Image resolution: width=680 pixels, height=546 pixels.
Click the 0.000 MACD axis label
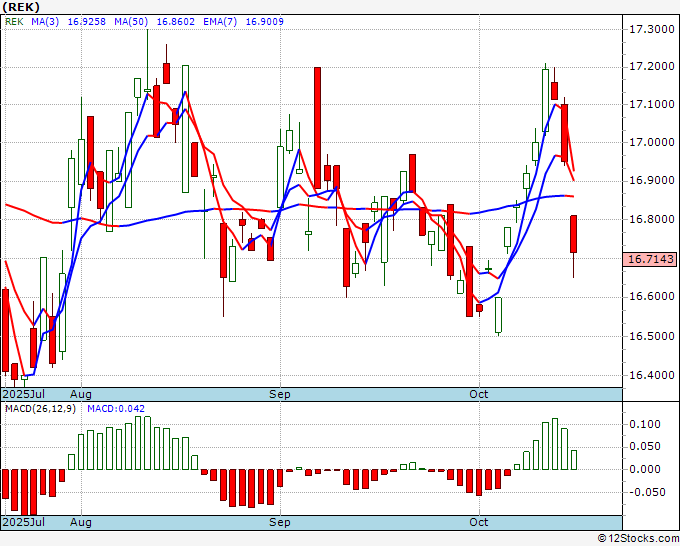tap(645, 469)
